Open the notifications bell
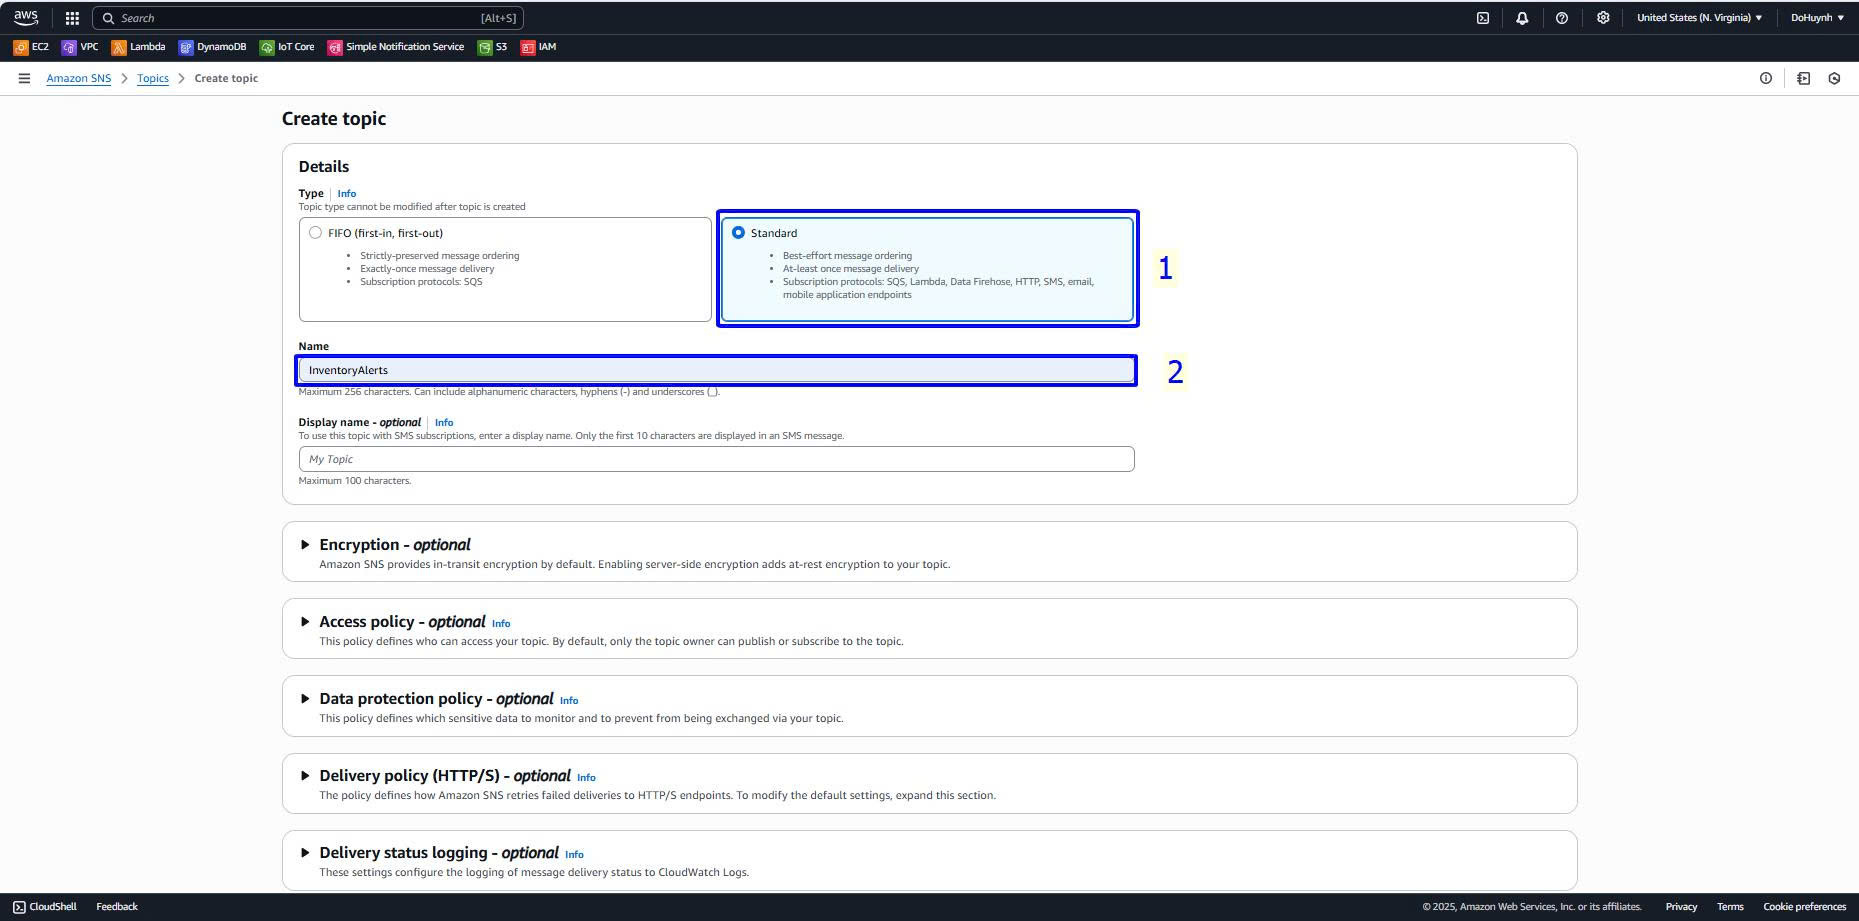The width and height of the screenshot is (1859, 921). click(1522, 18)
